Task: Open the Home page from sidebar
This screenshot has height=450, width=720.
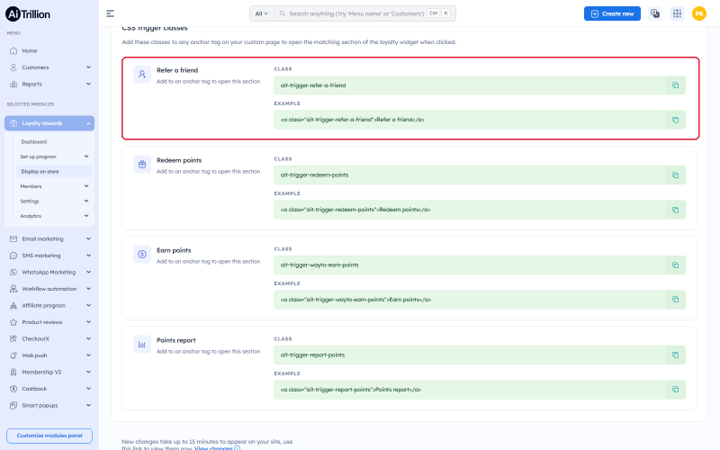Action: click(29, 51)
